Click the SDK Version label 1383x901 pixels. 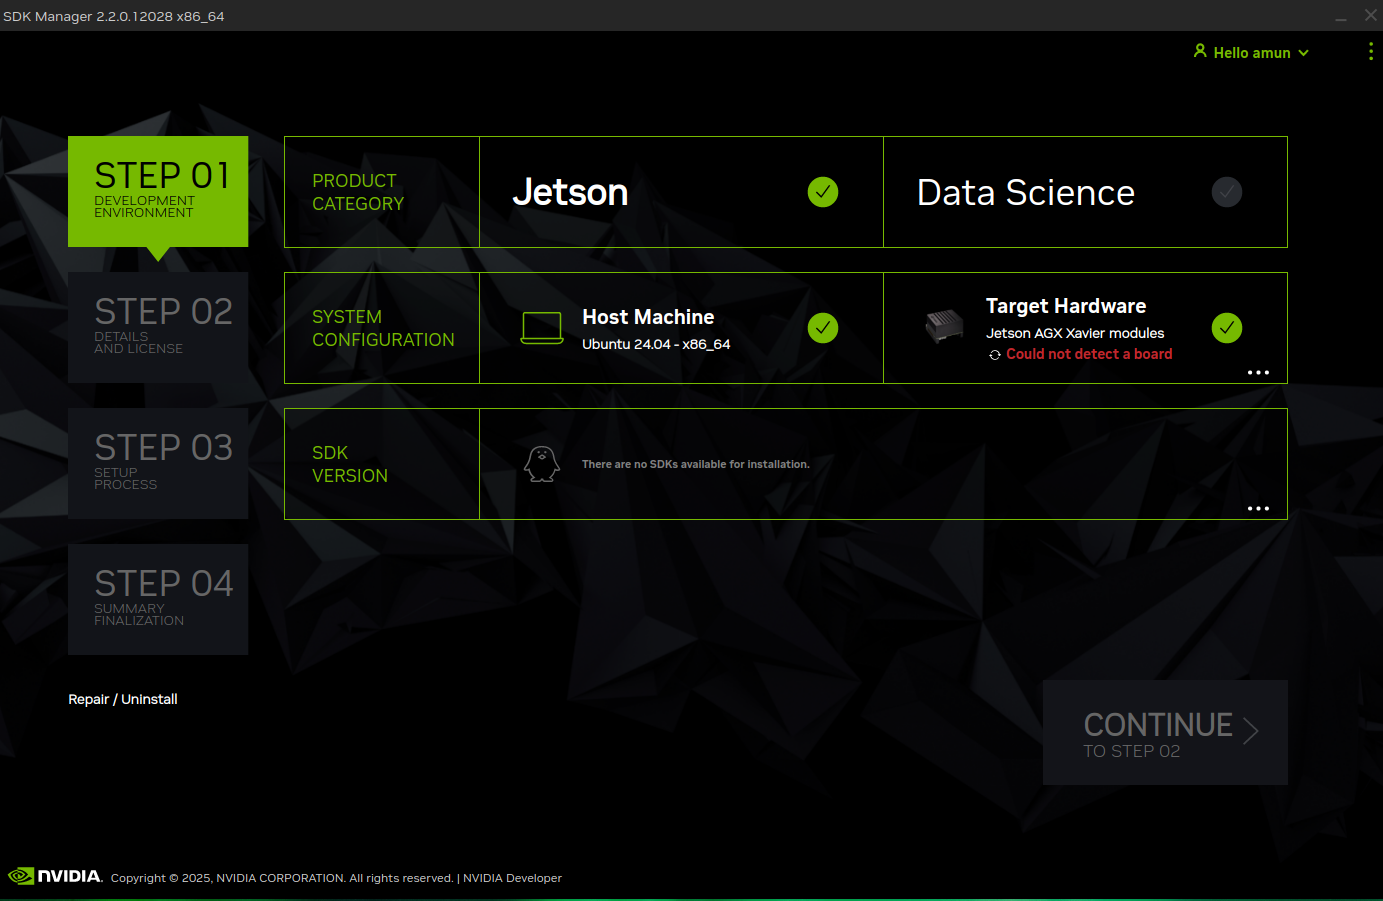350,464
